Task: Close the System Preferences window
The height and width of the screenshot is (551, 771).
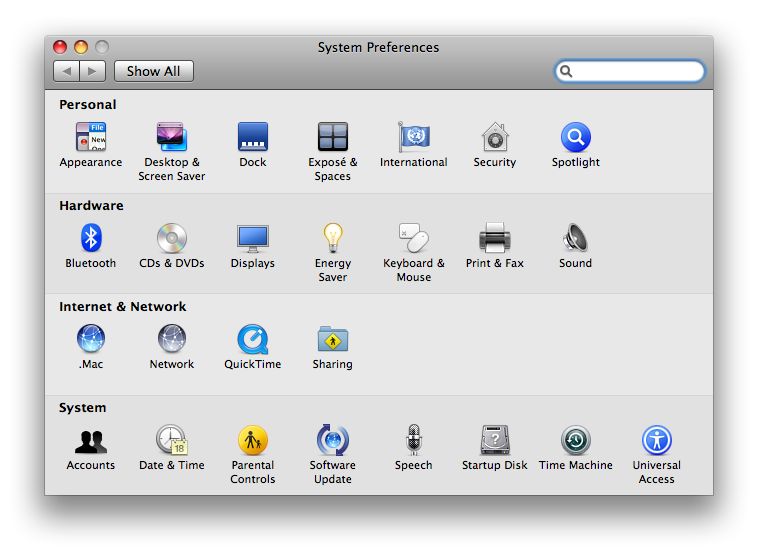Action: tap(60, 47)
